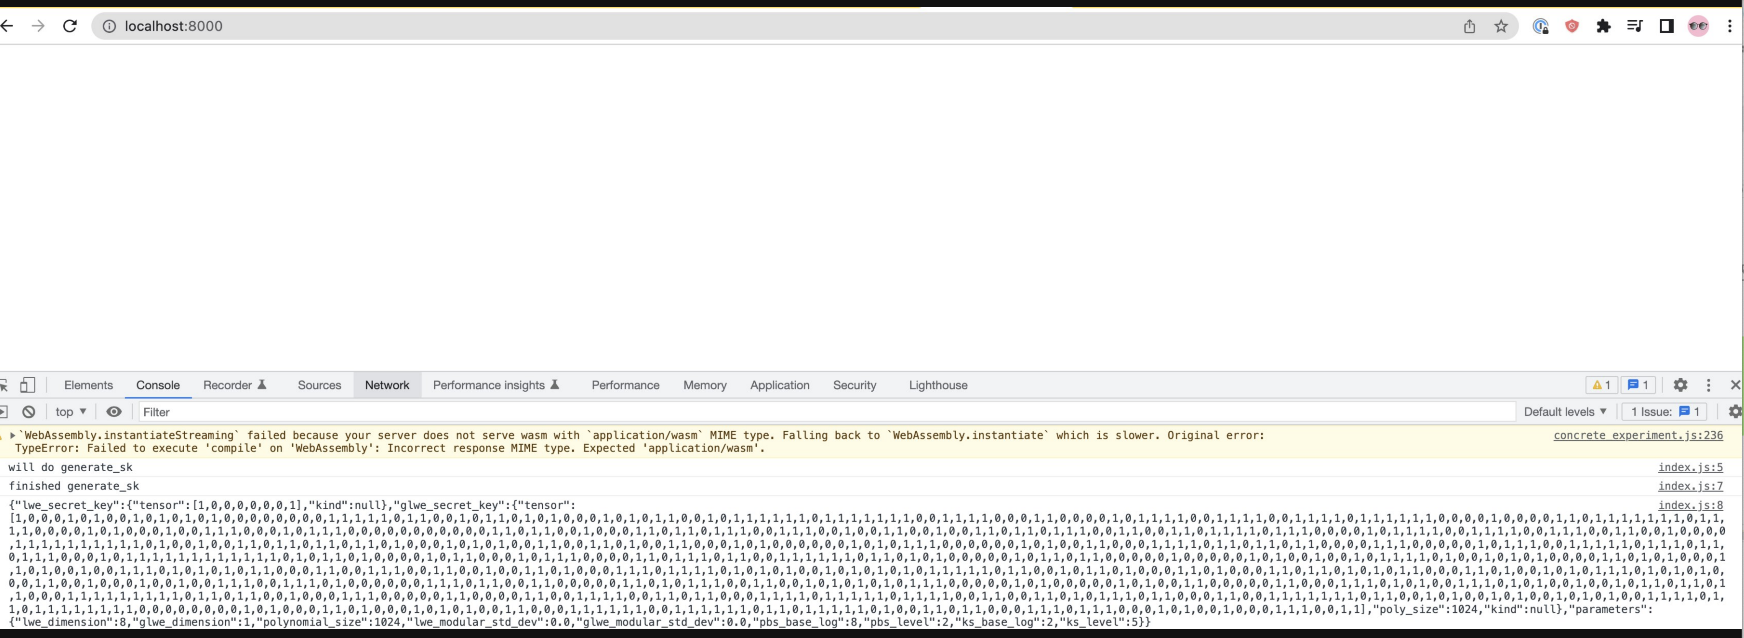Open the media controls playlist icon
Screen dimensions: 1744x638
click(x=1635, y=26)
